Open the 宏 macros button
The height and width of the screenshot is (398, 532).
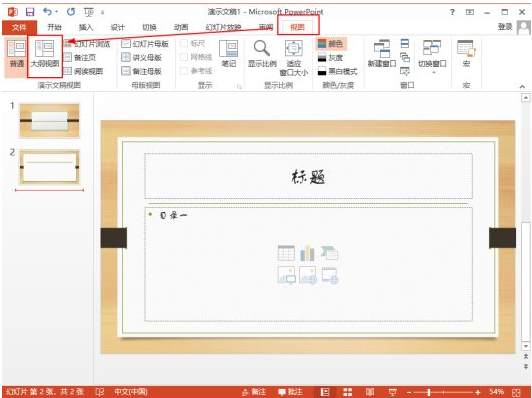coord(466,54)
